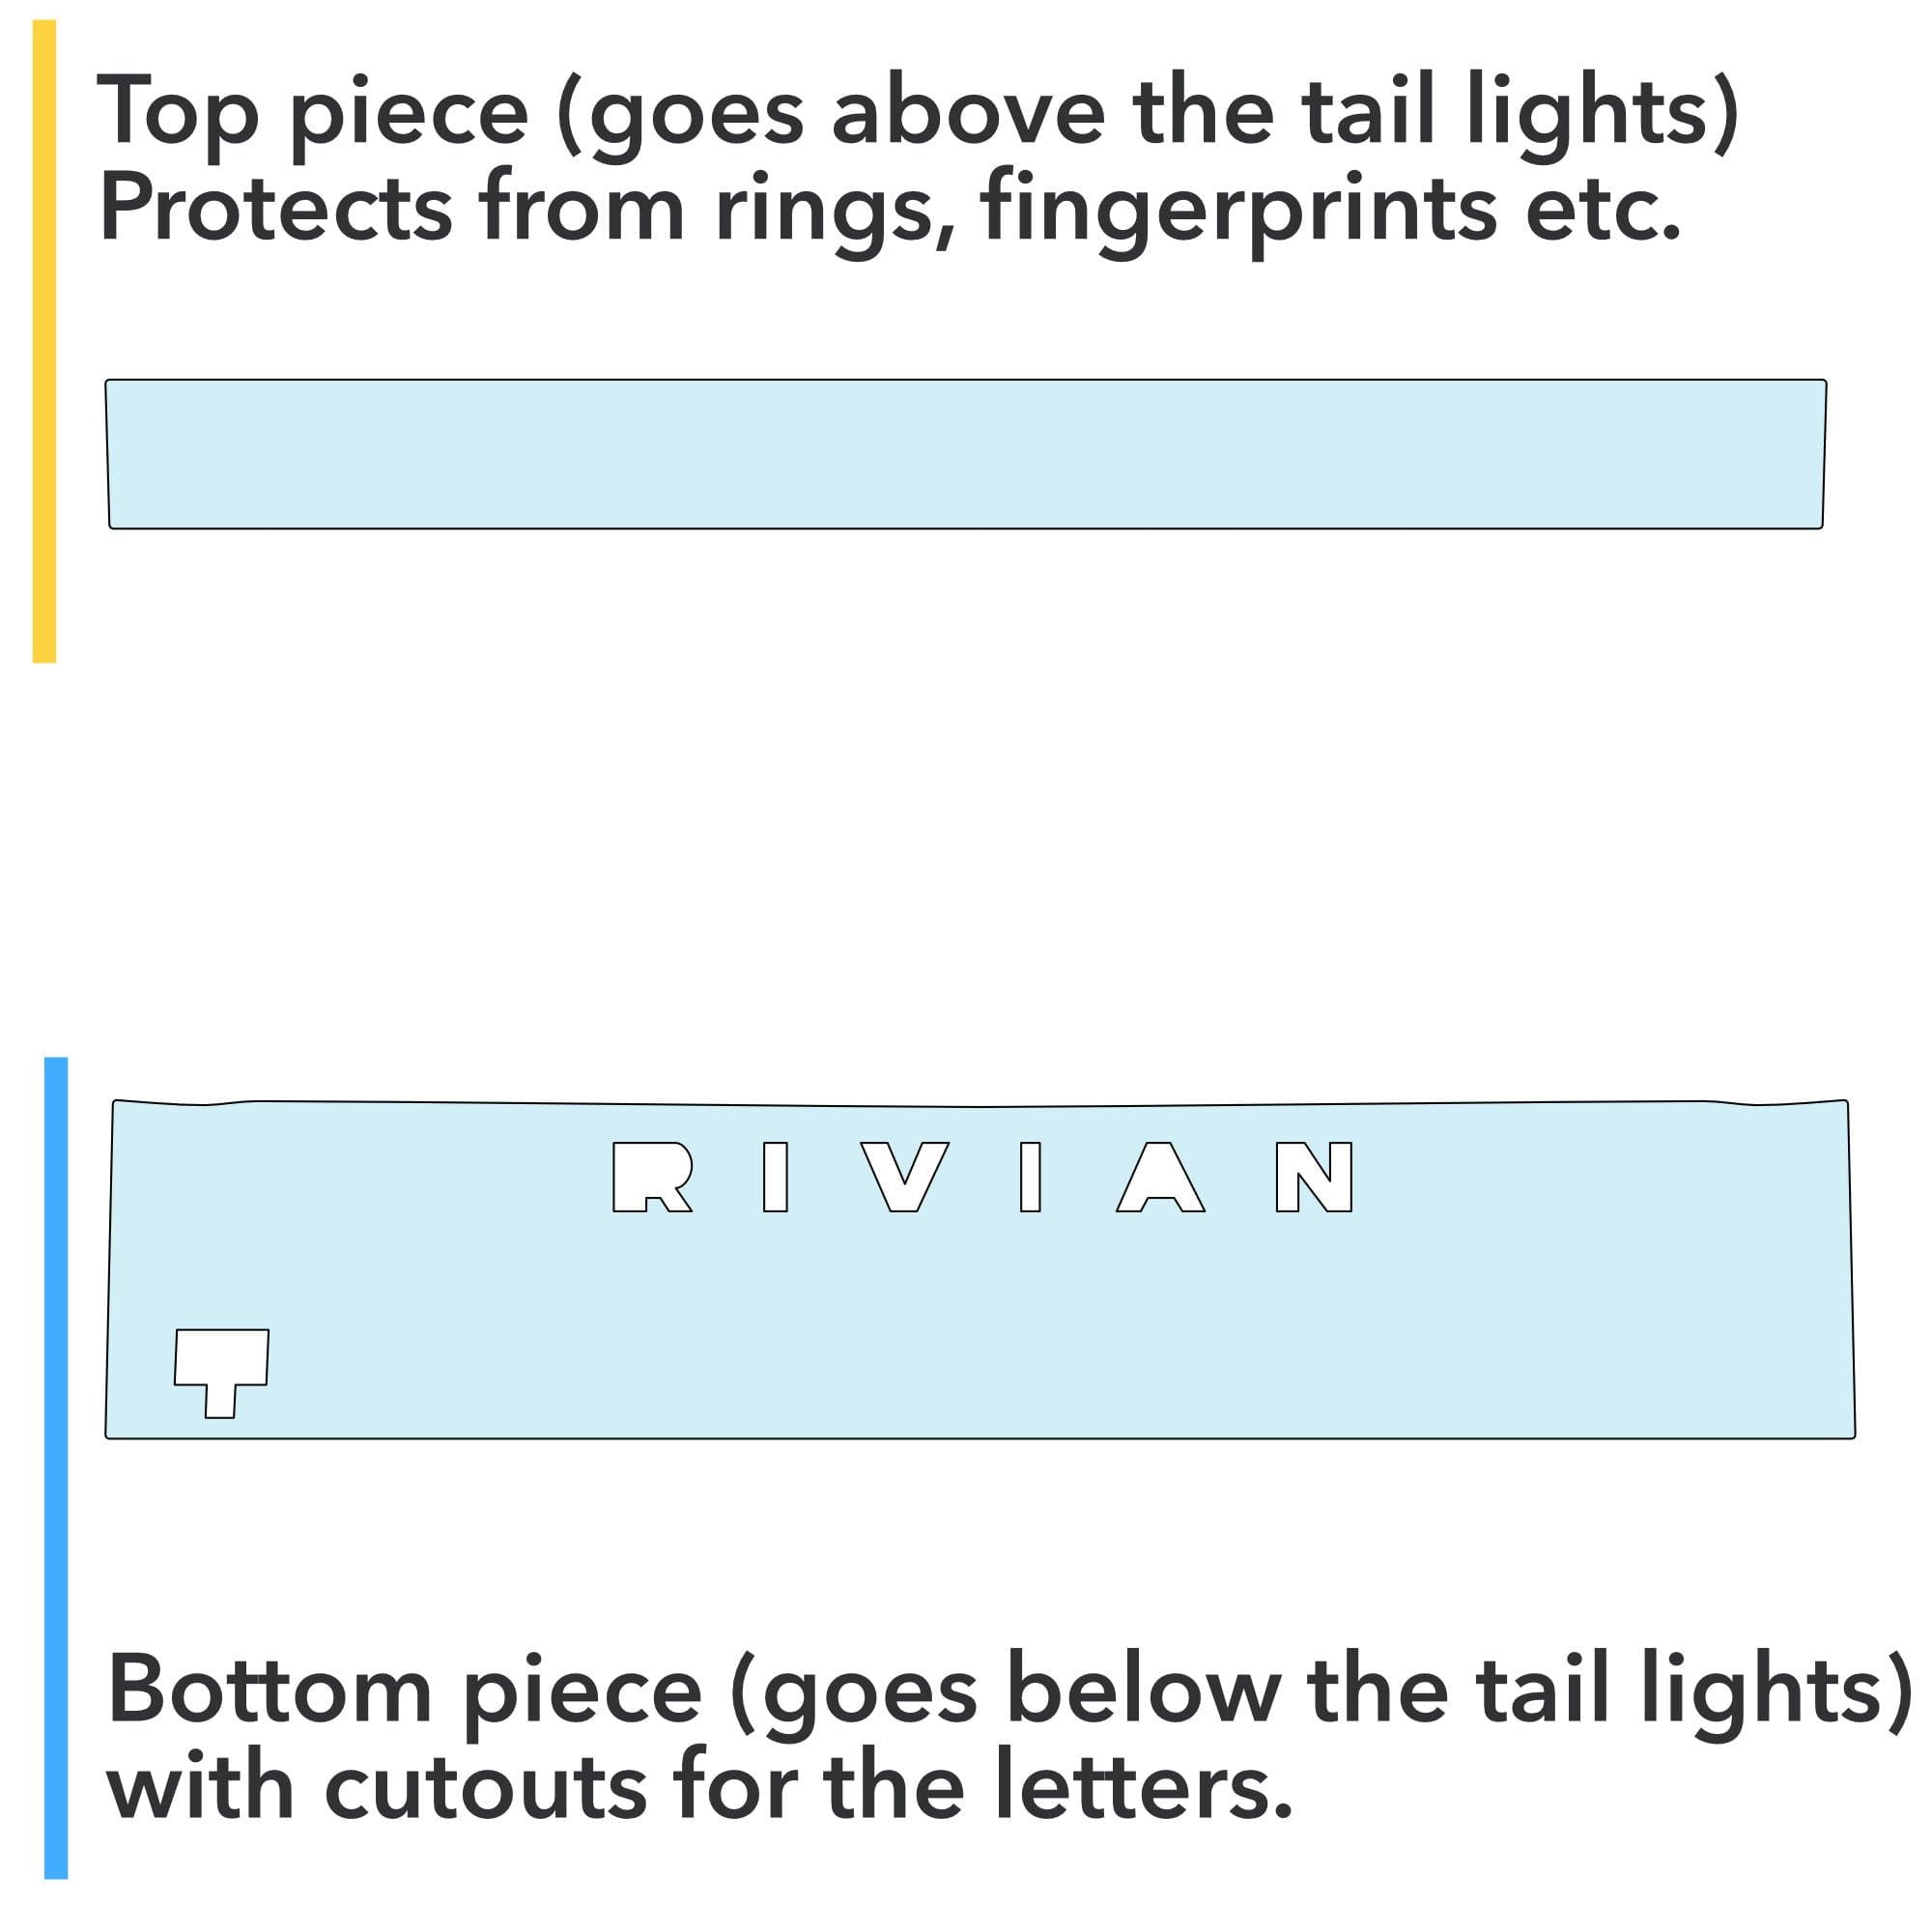Viewport: 1932px width, 1932px height.
Task: Select the I cutout between V and A
Action: (1030, 1177)
